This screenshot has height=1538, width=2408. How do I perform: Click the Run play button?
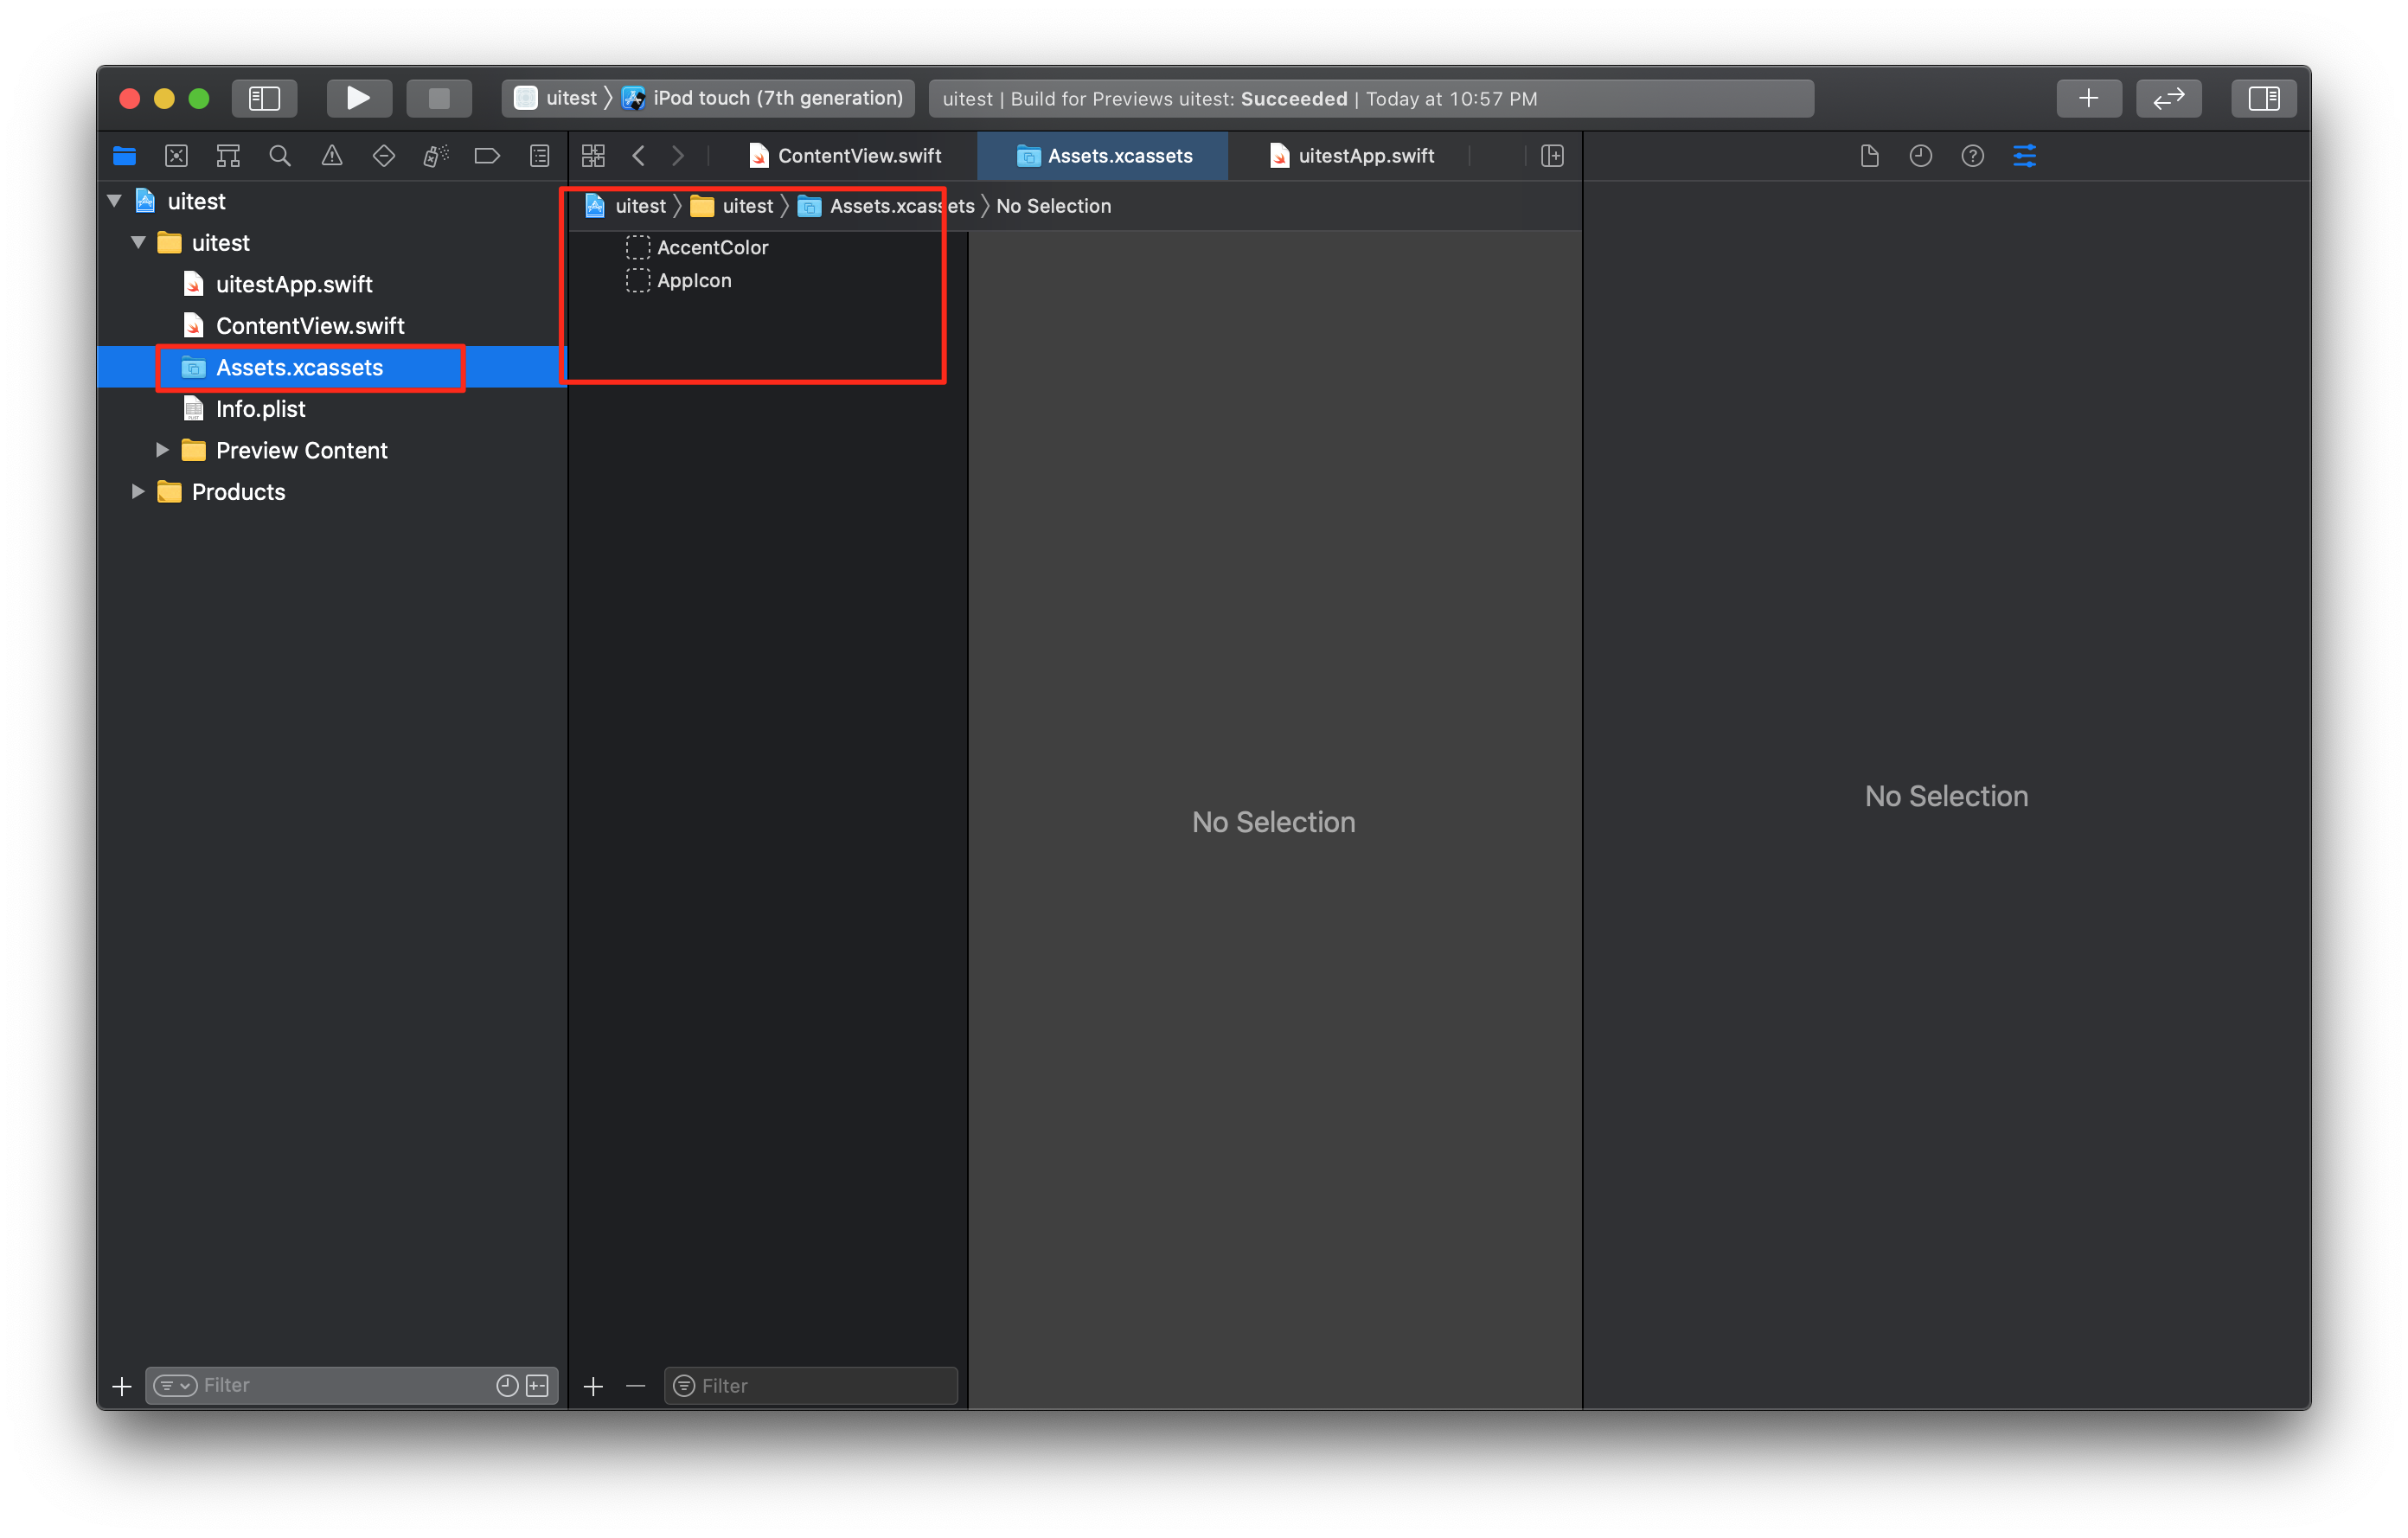(358, 98)
